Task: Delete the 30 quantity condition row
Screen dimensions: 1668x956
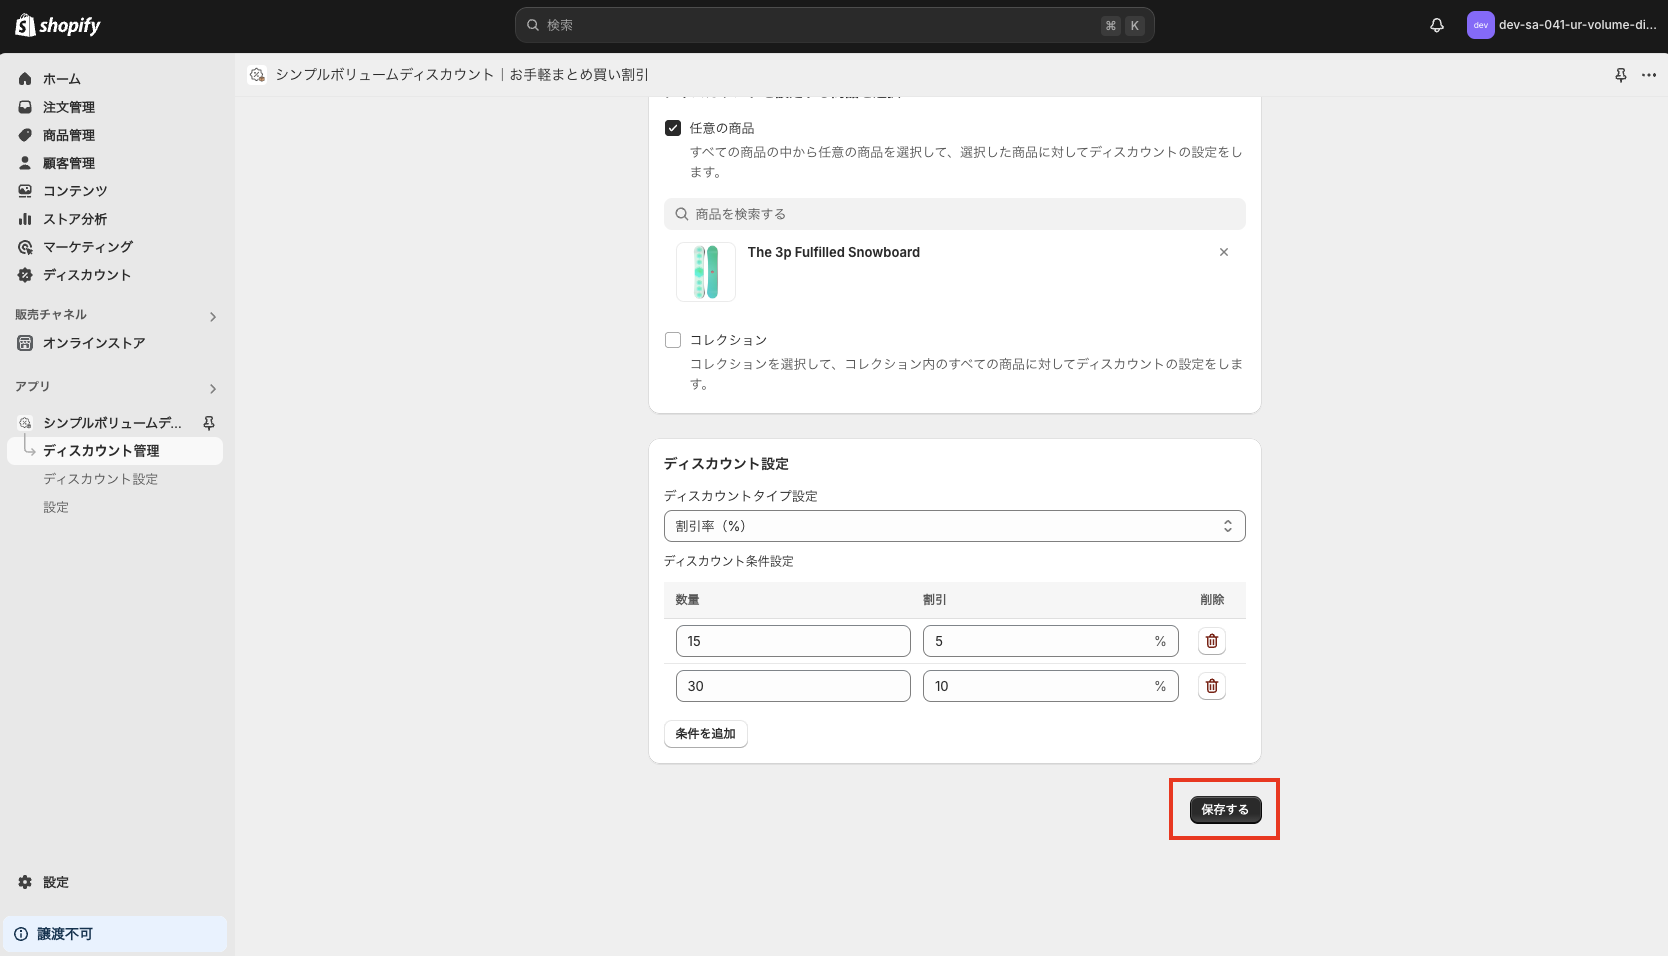Action: point(1212,686)
